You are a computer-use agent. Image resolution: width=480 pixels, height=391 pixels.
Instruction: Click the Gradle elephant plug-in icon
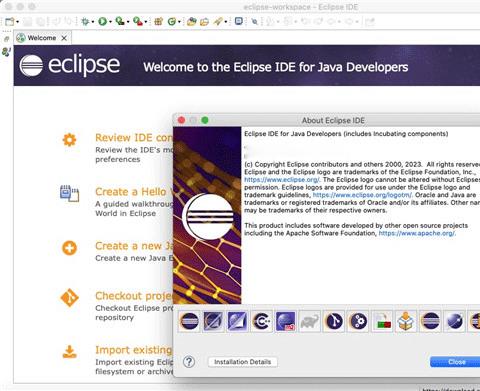(x=309, y=321)
